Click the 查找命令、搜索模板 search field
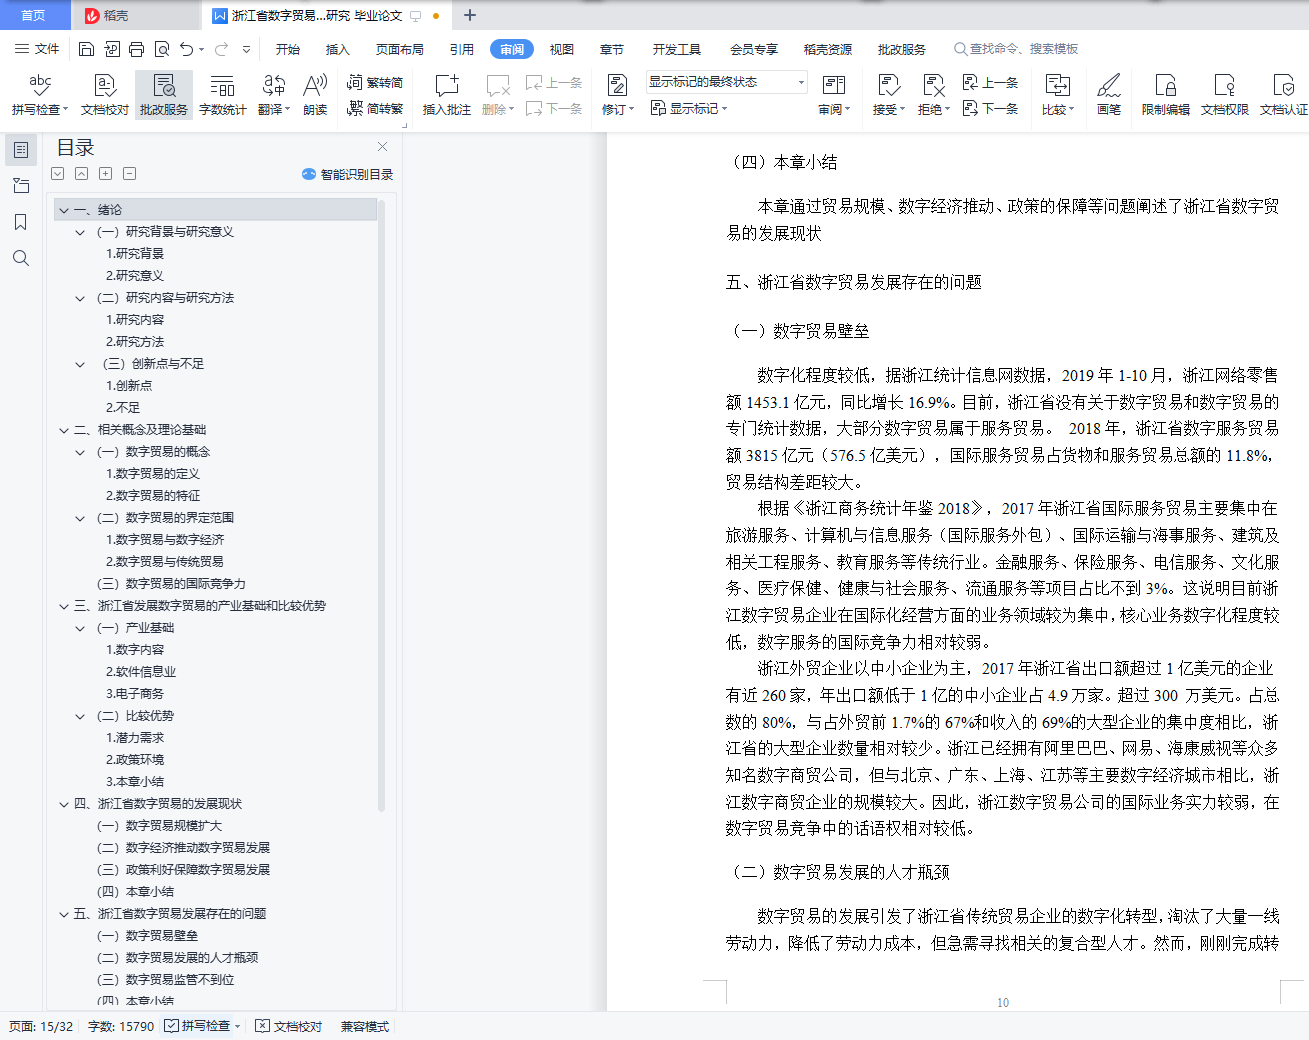Image resolution: width=1309 pixels, height=1040 pixels. click(x=1017, y=49)
